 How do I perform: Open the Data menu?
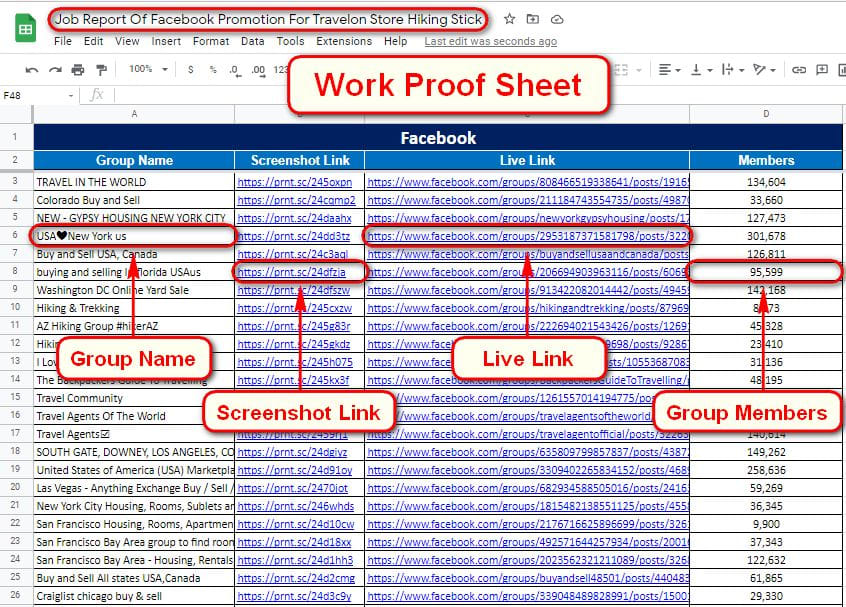253,41
